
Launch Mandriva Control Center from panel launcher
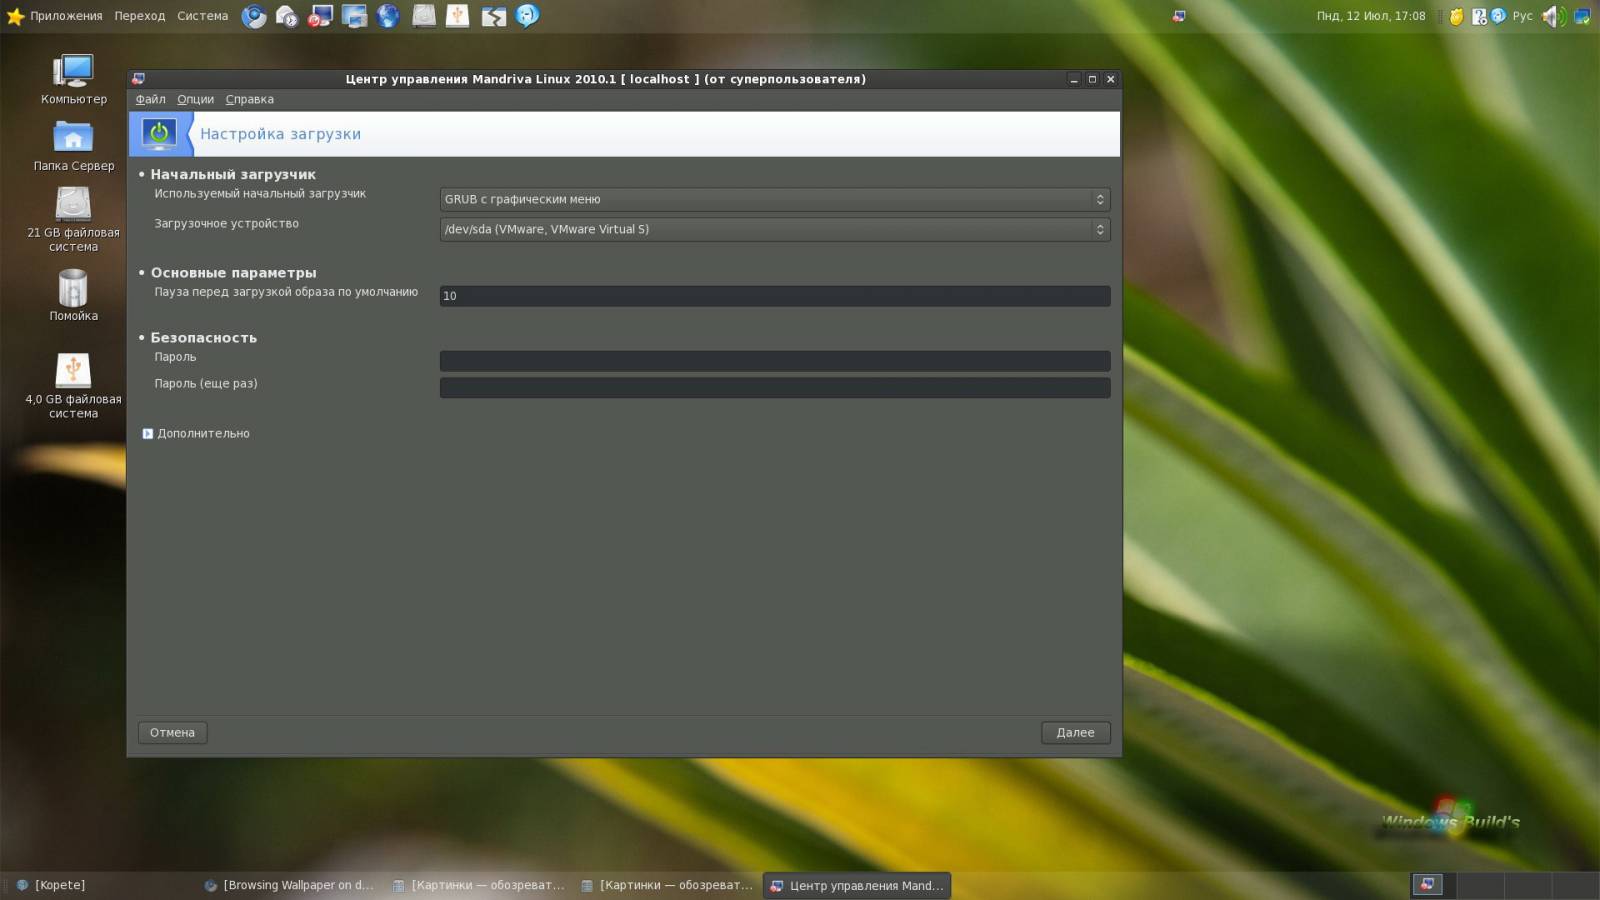[320, 16]
